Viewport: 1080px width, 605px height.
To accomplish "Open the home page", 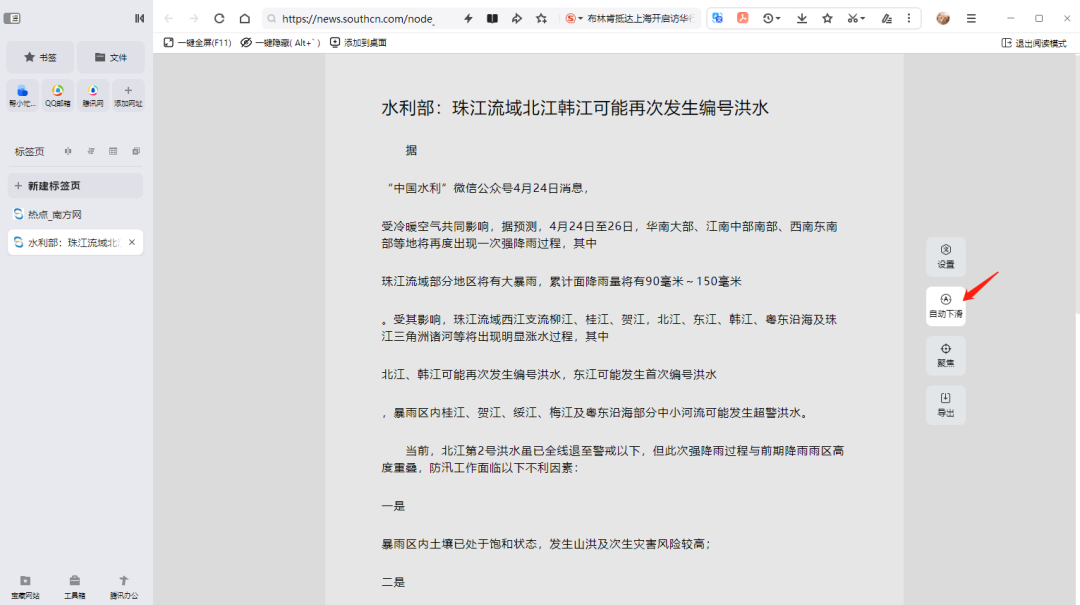I will (245, 19).
